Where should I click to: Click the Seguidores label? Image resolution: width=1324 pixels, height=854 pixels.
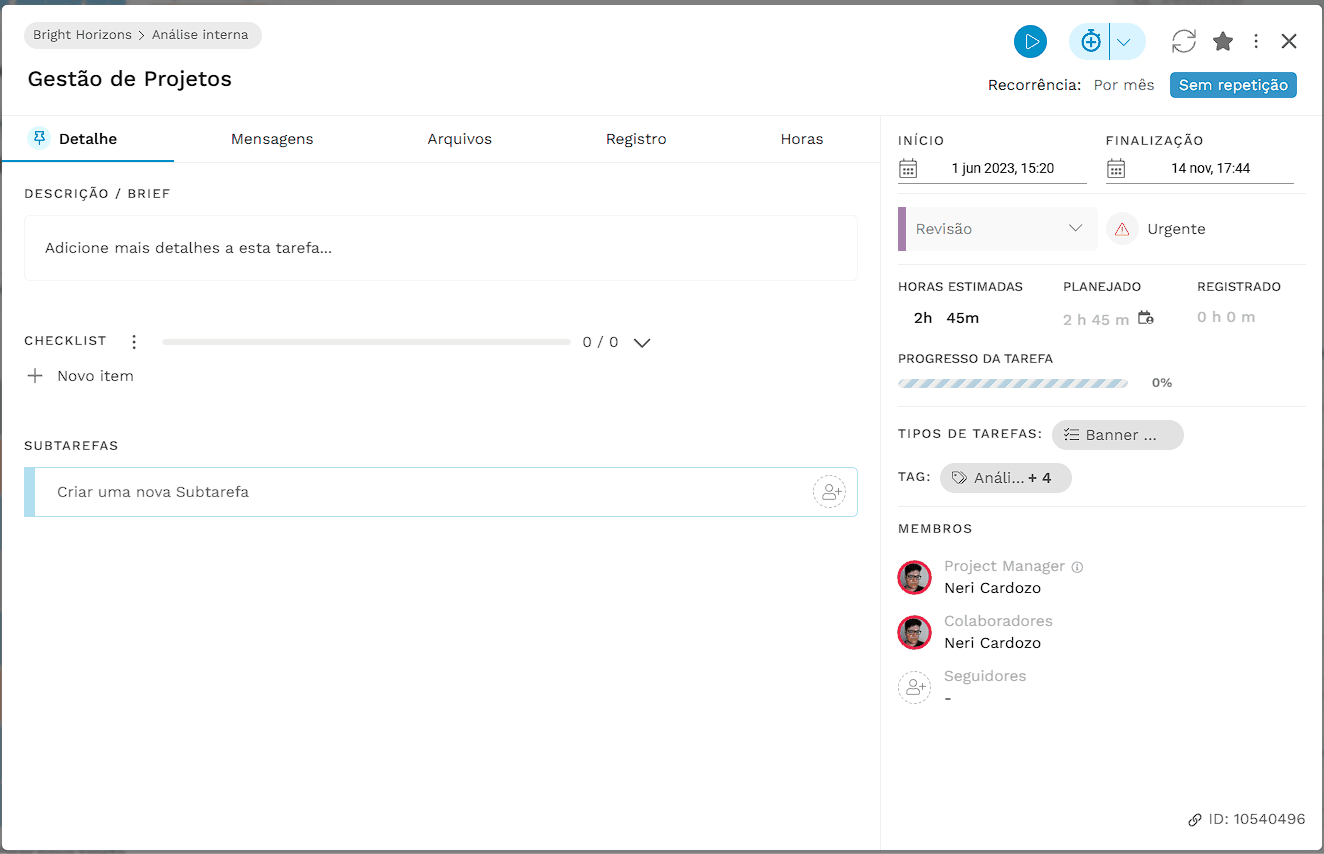click(x=985, y=676)
